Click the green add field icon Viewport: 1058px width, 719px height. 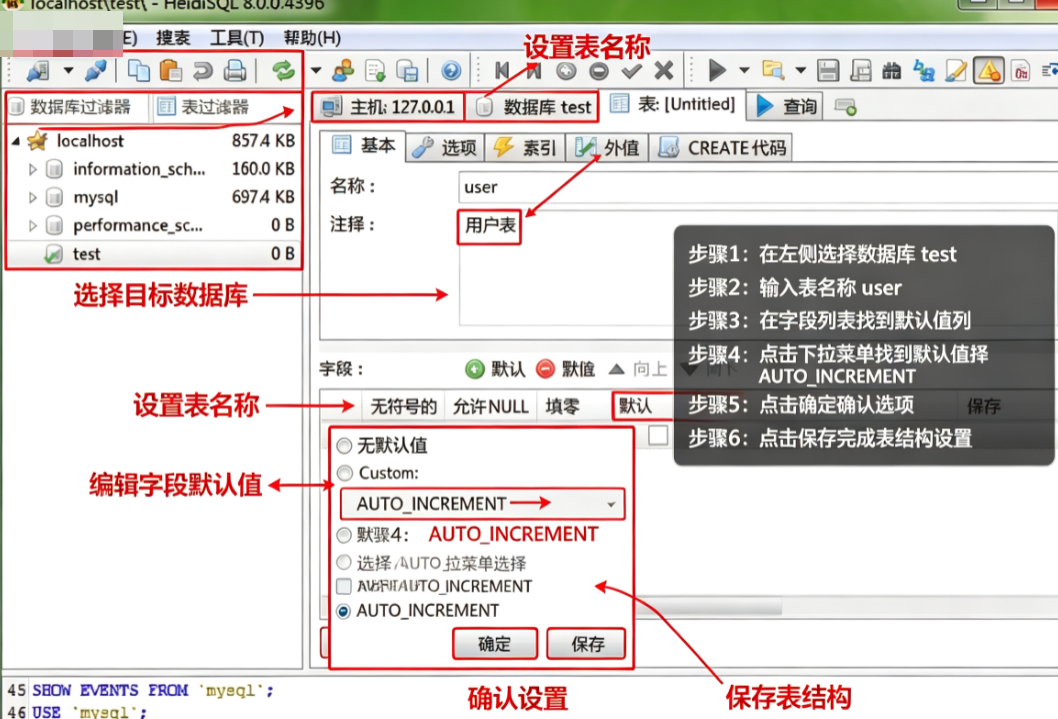click(475, 369)
